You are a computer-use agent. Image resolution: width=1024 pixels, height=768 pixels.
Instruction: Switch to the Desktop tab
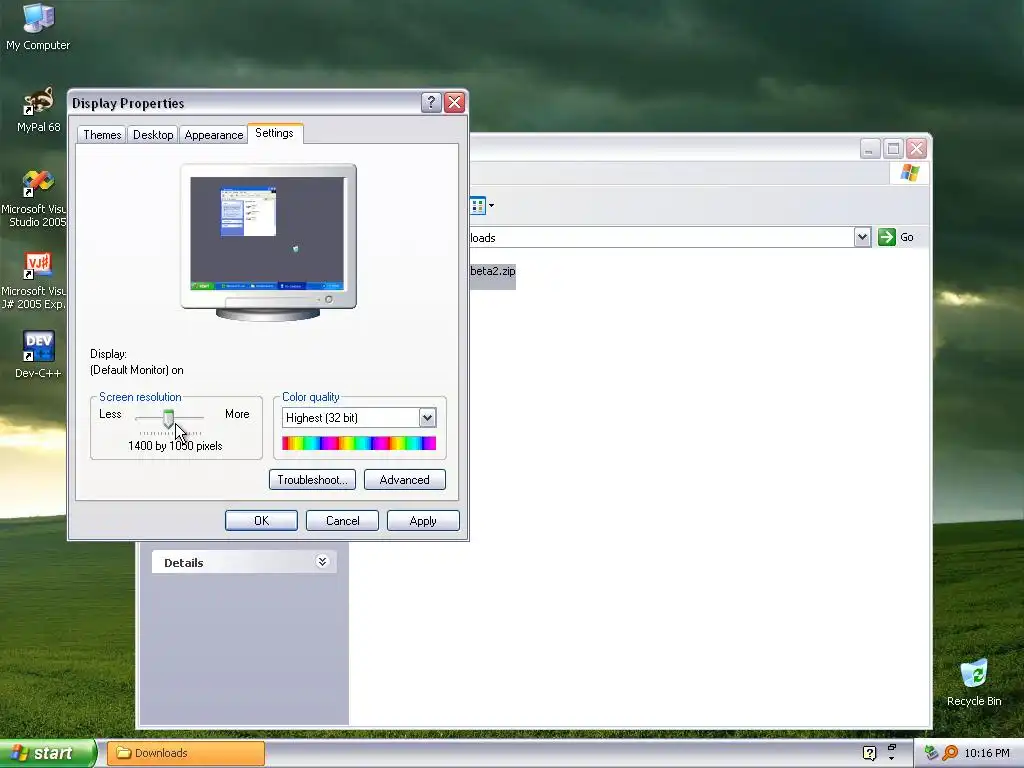pos(153,135)
